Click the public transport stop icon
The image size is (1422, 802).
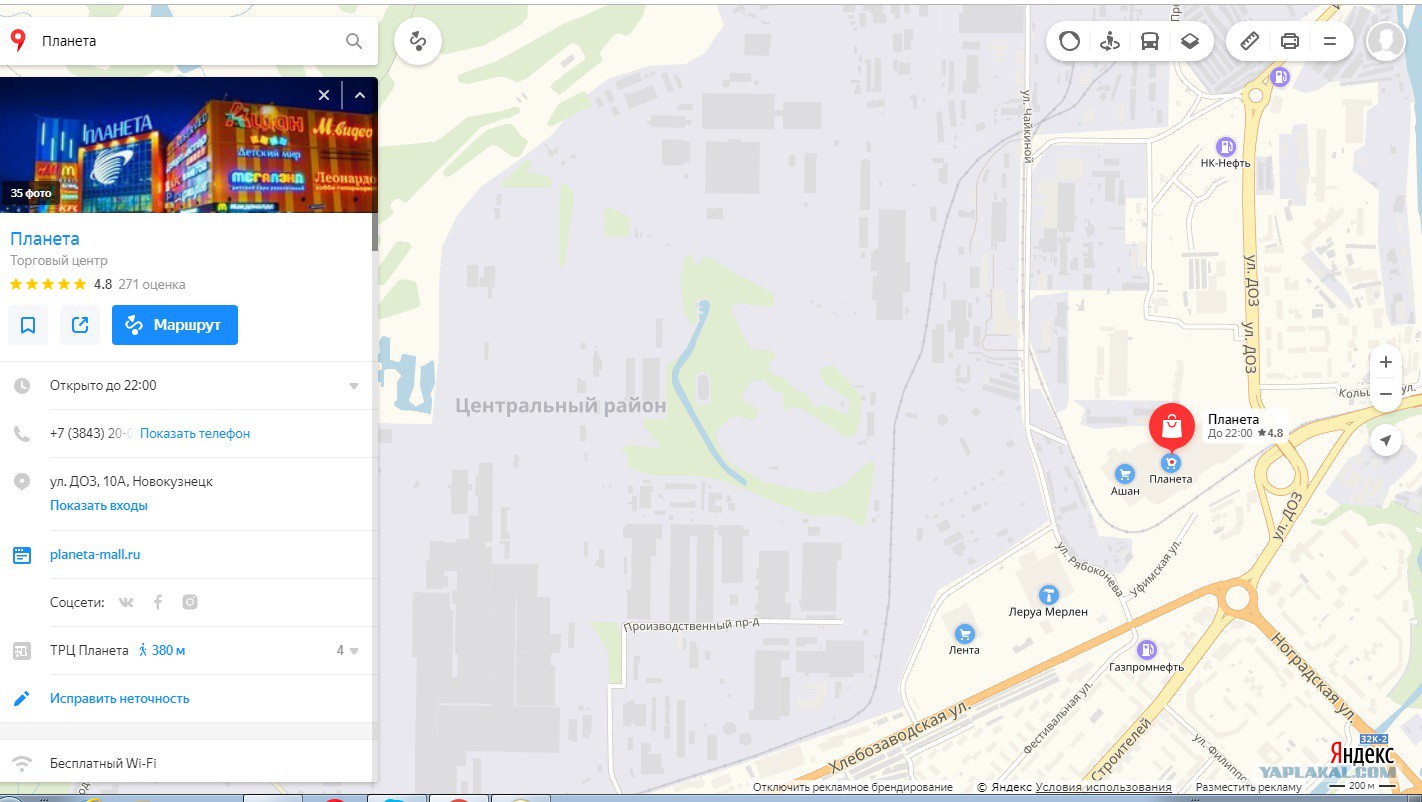click(x=22, y=651)
